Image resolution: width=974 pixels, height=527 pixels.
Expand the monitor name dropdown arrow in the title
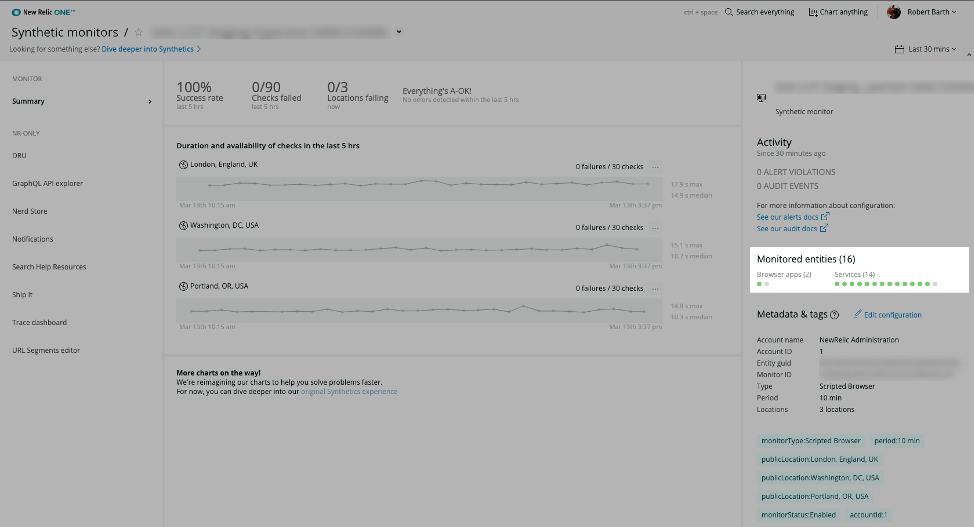399,32
